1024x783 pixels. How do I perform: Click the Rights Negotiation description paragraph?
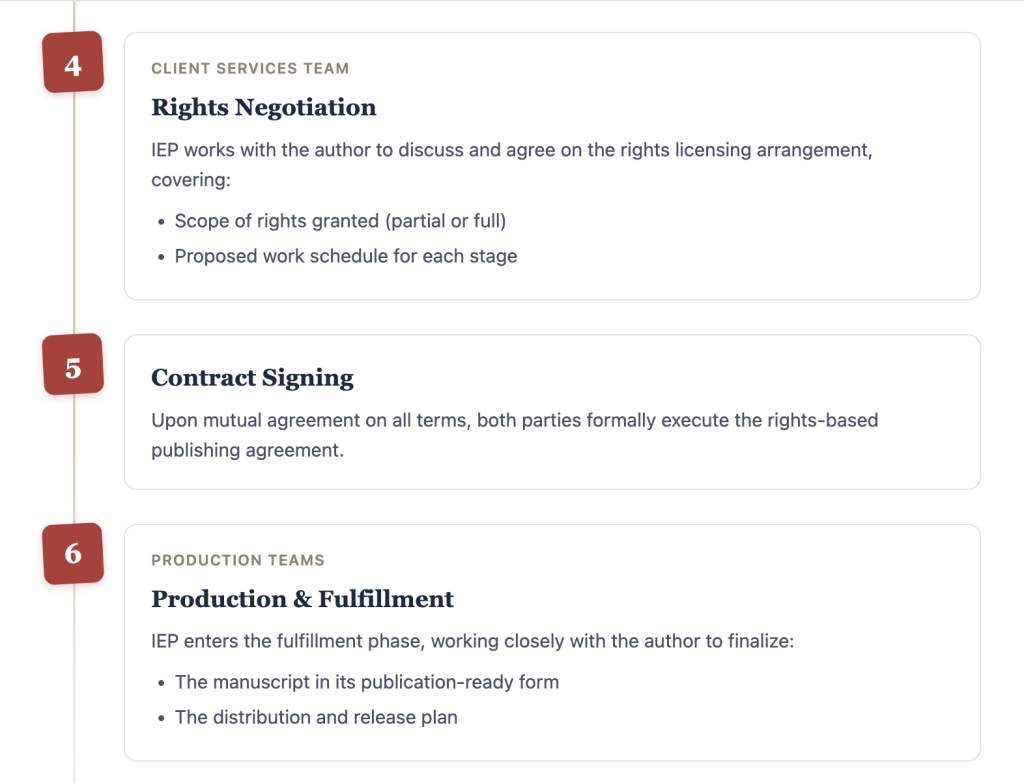512,165
